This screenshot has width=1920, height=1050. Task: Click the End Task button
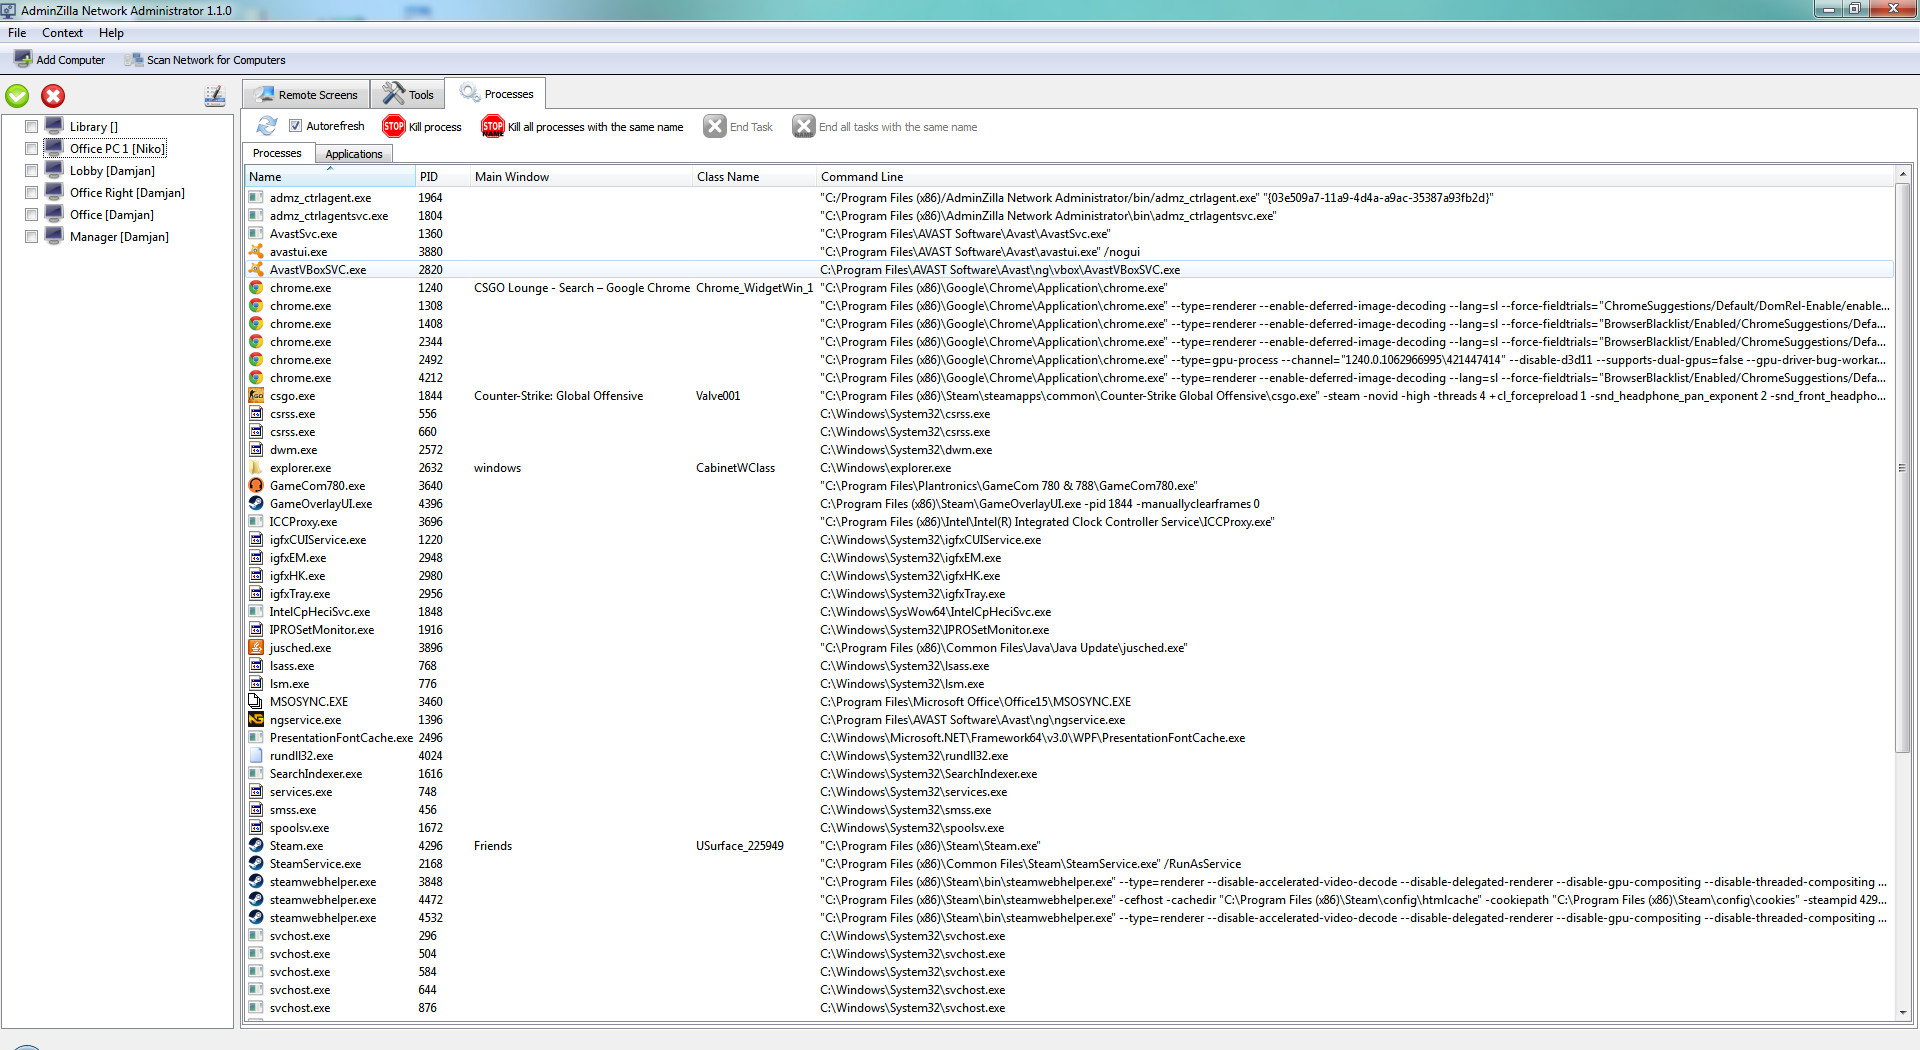[x=738, y=127]
